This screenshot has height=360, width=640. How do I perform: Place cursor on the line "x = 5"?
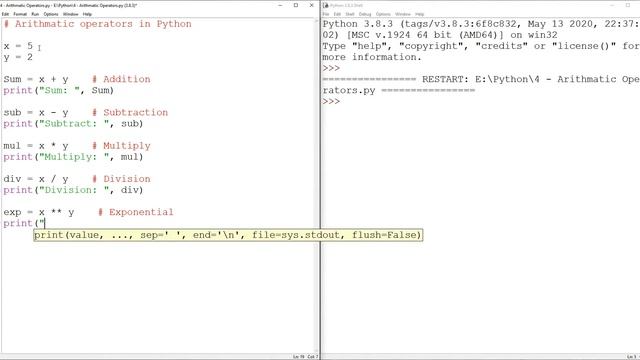pos(18,46)
